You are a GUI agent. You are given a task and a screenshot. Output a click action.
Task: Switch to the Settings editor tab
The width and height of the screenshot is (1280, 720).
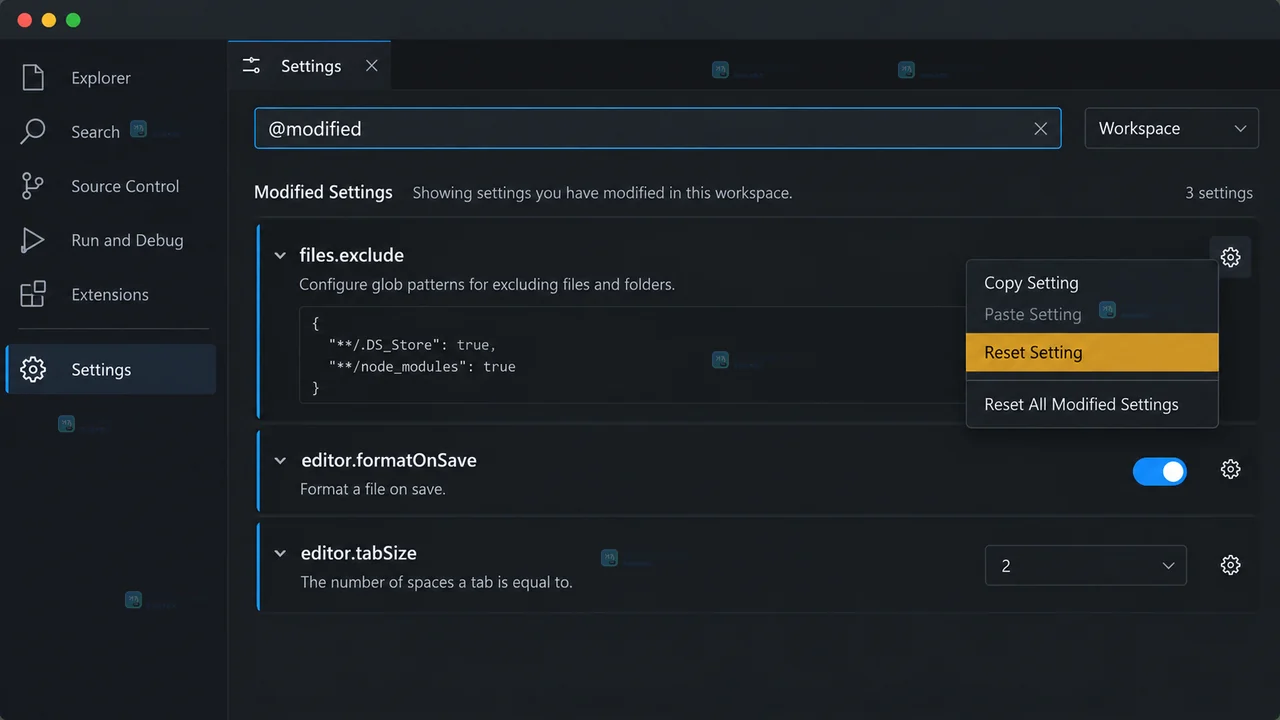click(x=309, y=66)
